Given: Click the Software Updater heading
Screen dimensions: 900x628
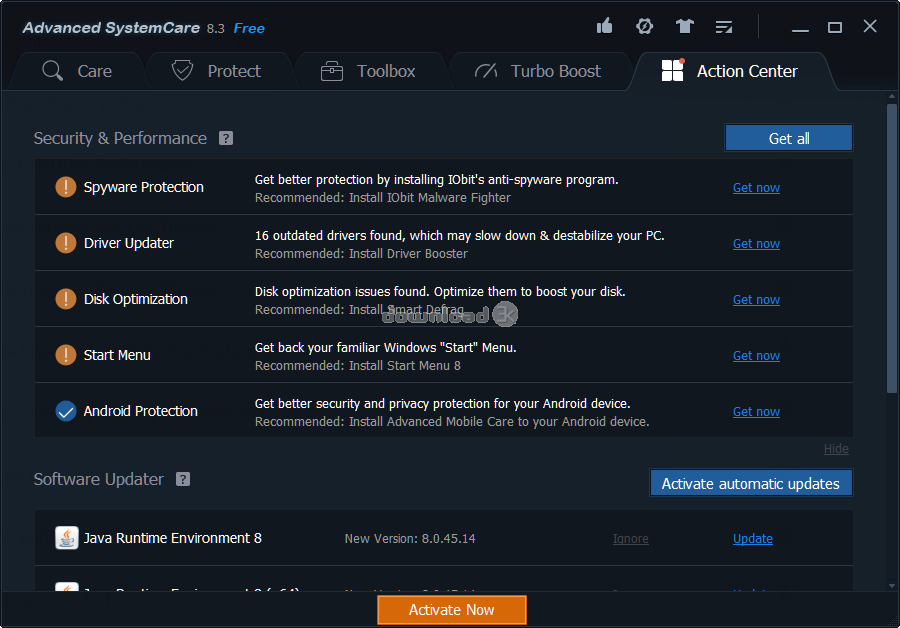Looking at the screenshot, I should click(x=99, y=479).
